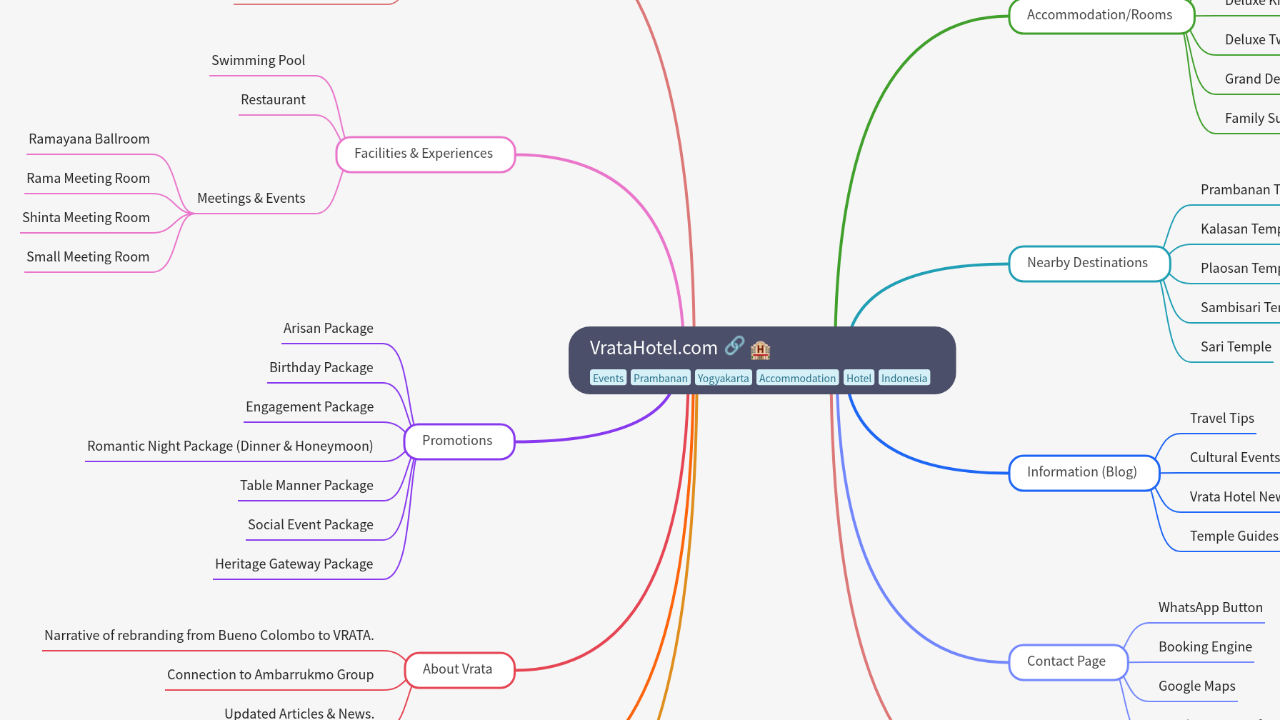The image size is (1280, 720).
Task: Click the WhatsApp Button item
Action: pos(1210,607)
